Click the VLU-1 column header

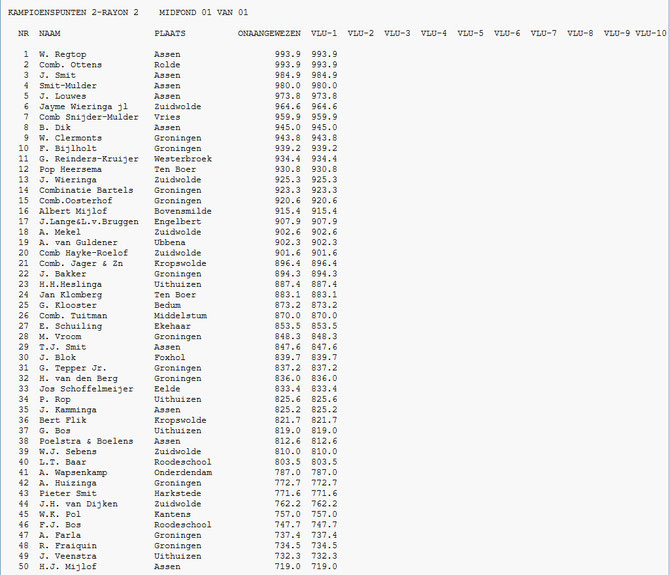coord(324,33)
